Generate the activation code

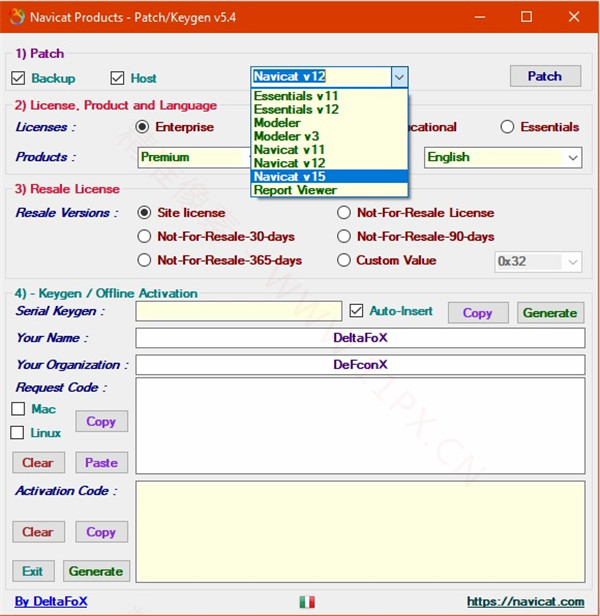[x=96, y=571]
